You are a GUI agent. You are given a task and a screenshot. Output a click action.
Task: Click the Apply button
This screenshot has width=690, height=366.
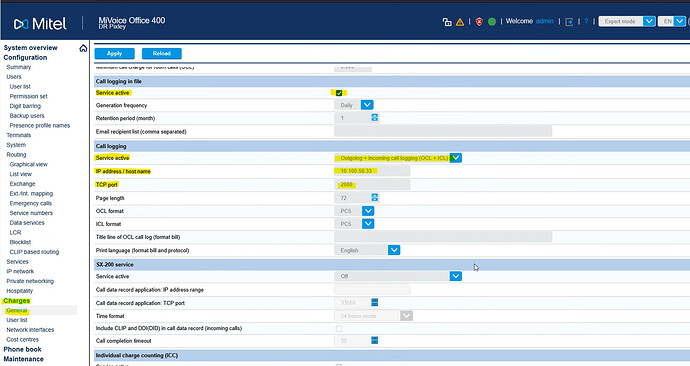[x=114, y=53]
